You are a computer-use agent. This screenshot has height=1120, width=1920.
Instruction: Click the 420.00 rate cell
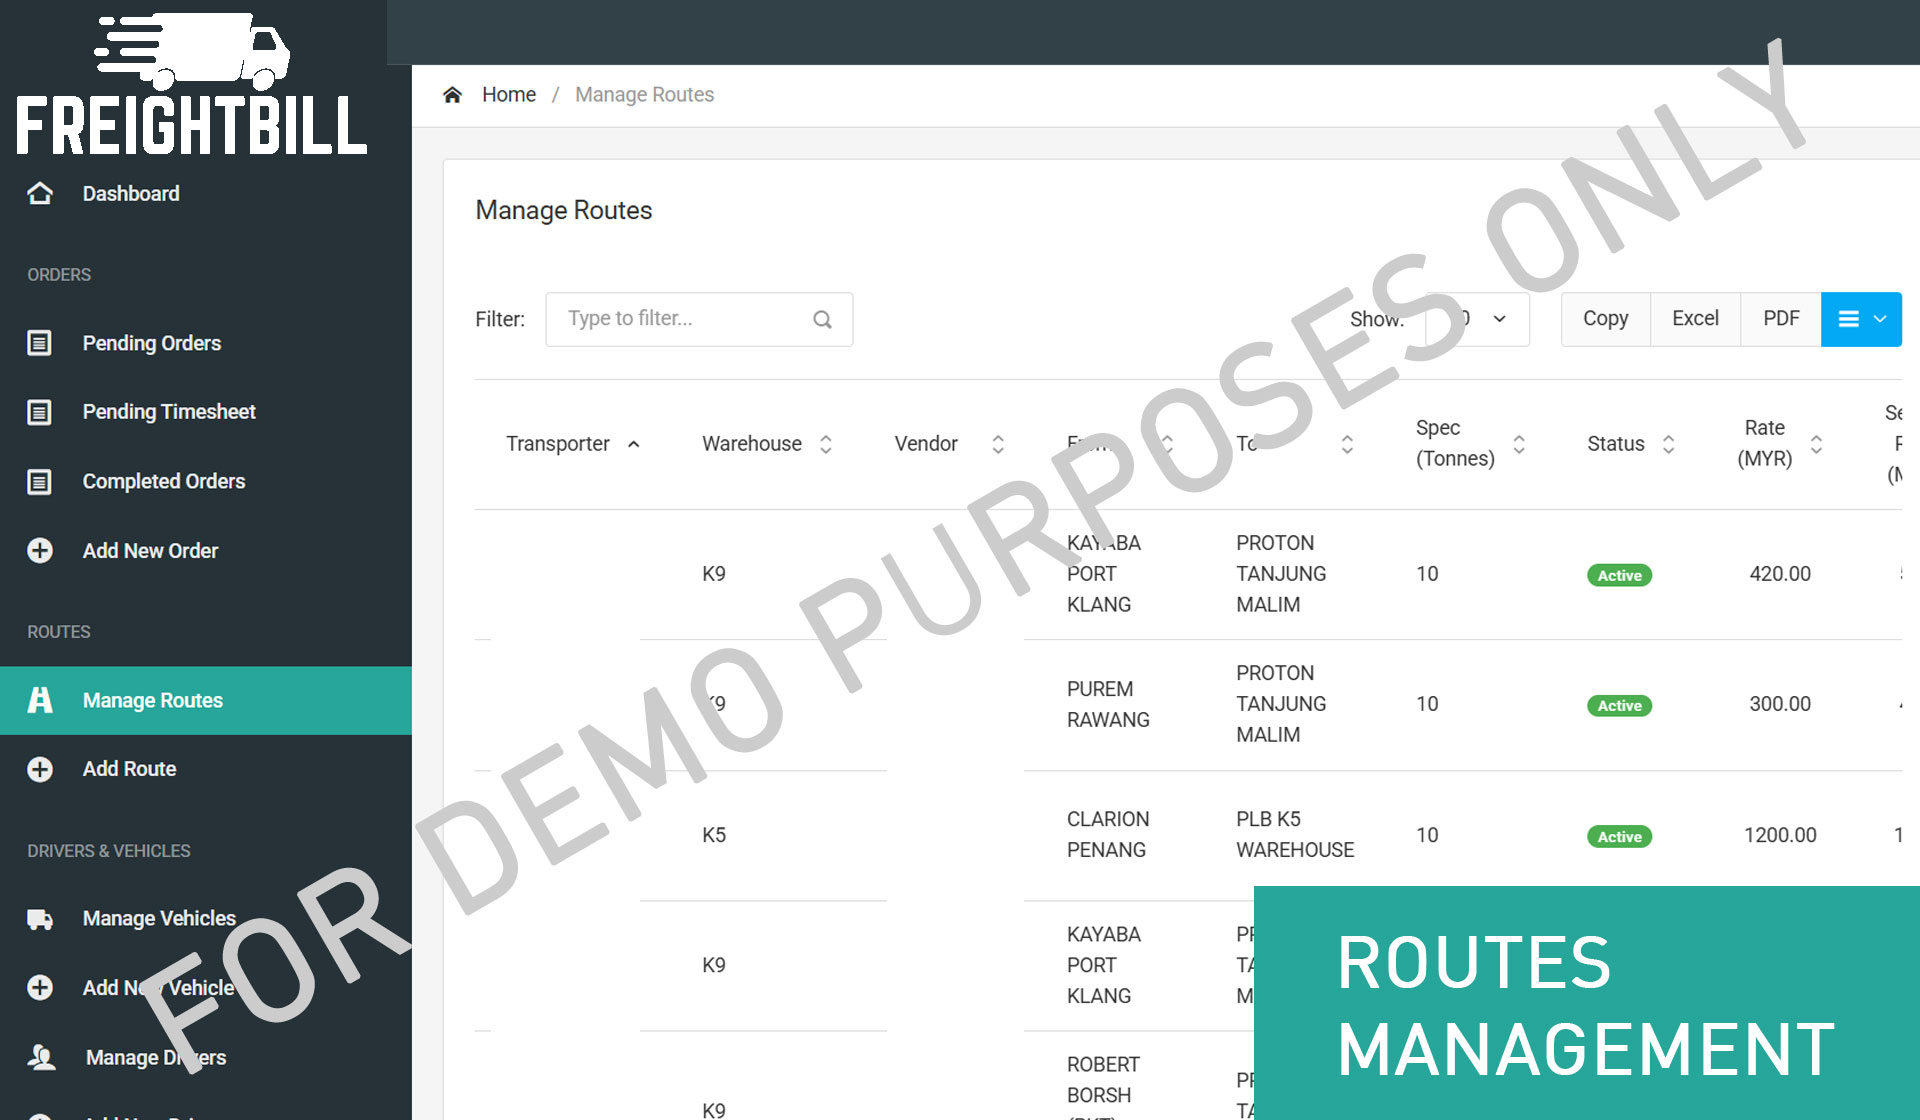[1780, 574]
